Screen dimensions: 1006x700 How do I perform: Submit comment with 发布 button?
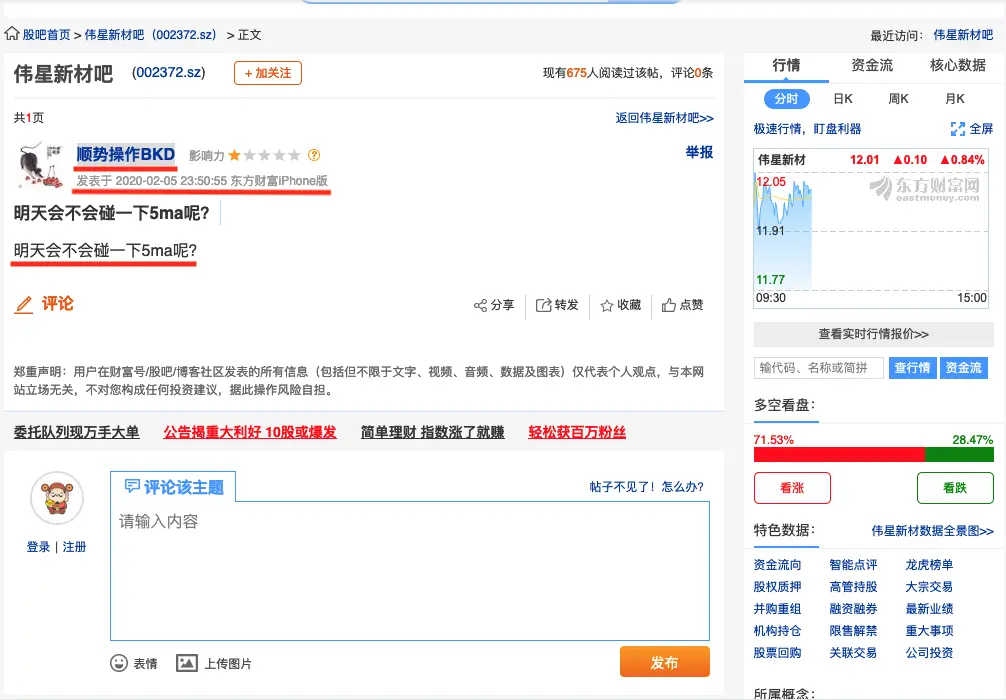pos(665,662)
